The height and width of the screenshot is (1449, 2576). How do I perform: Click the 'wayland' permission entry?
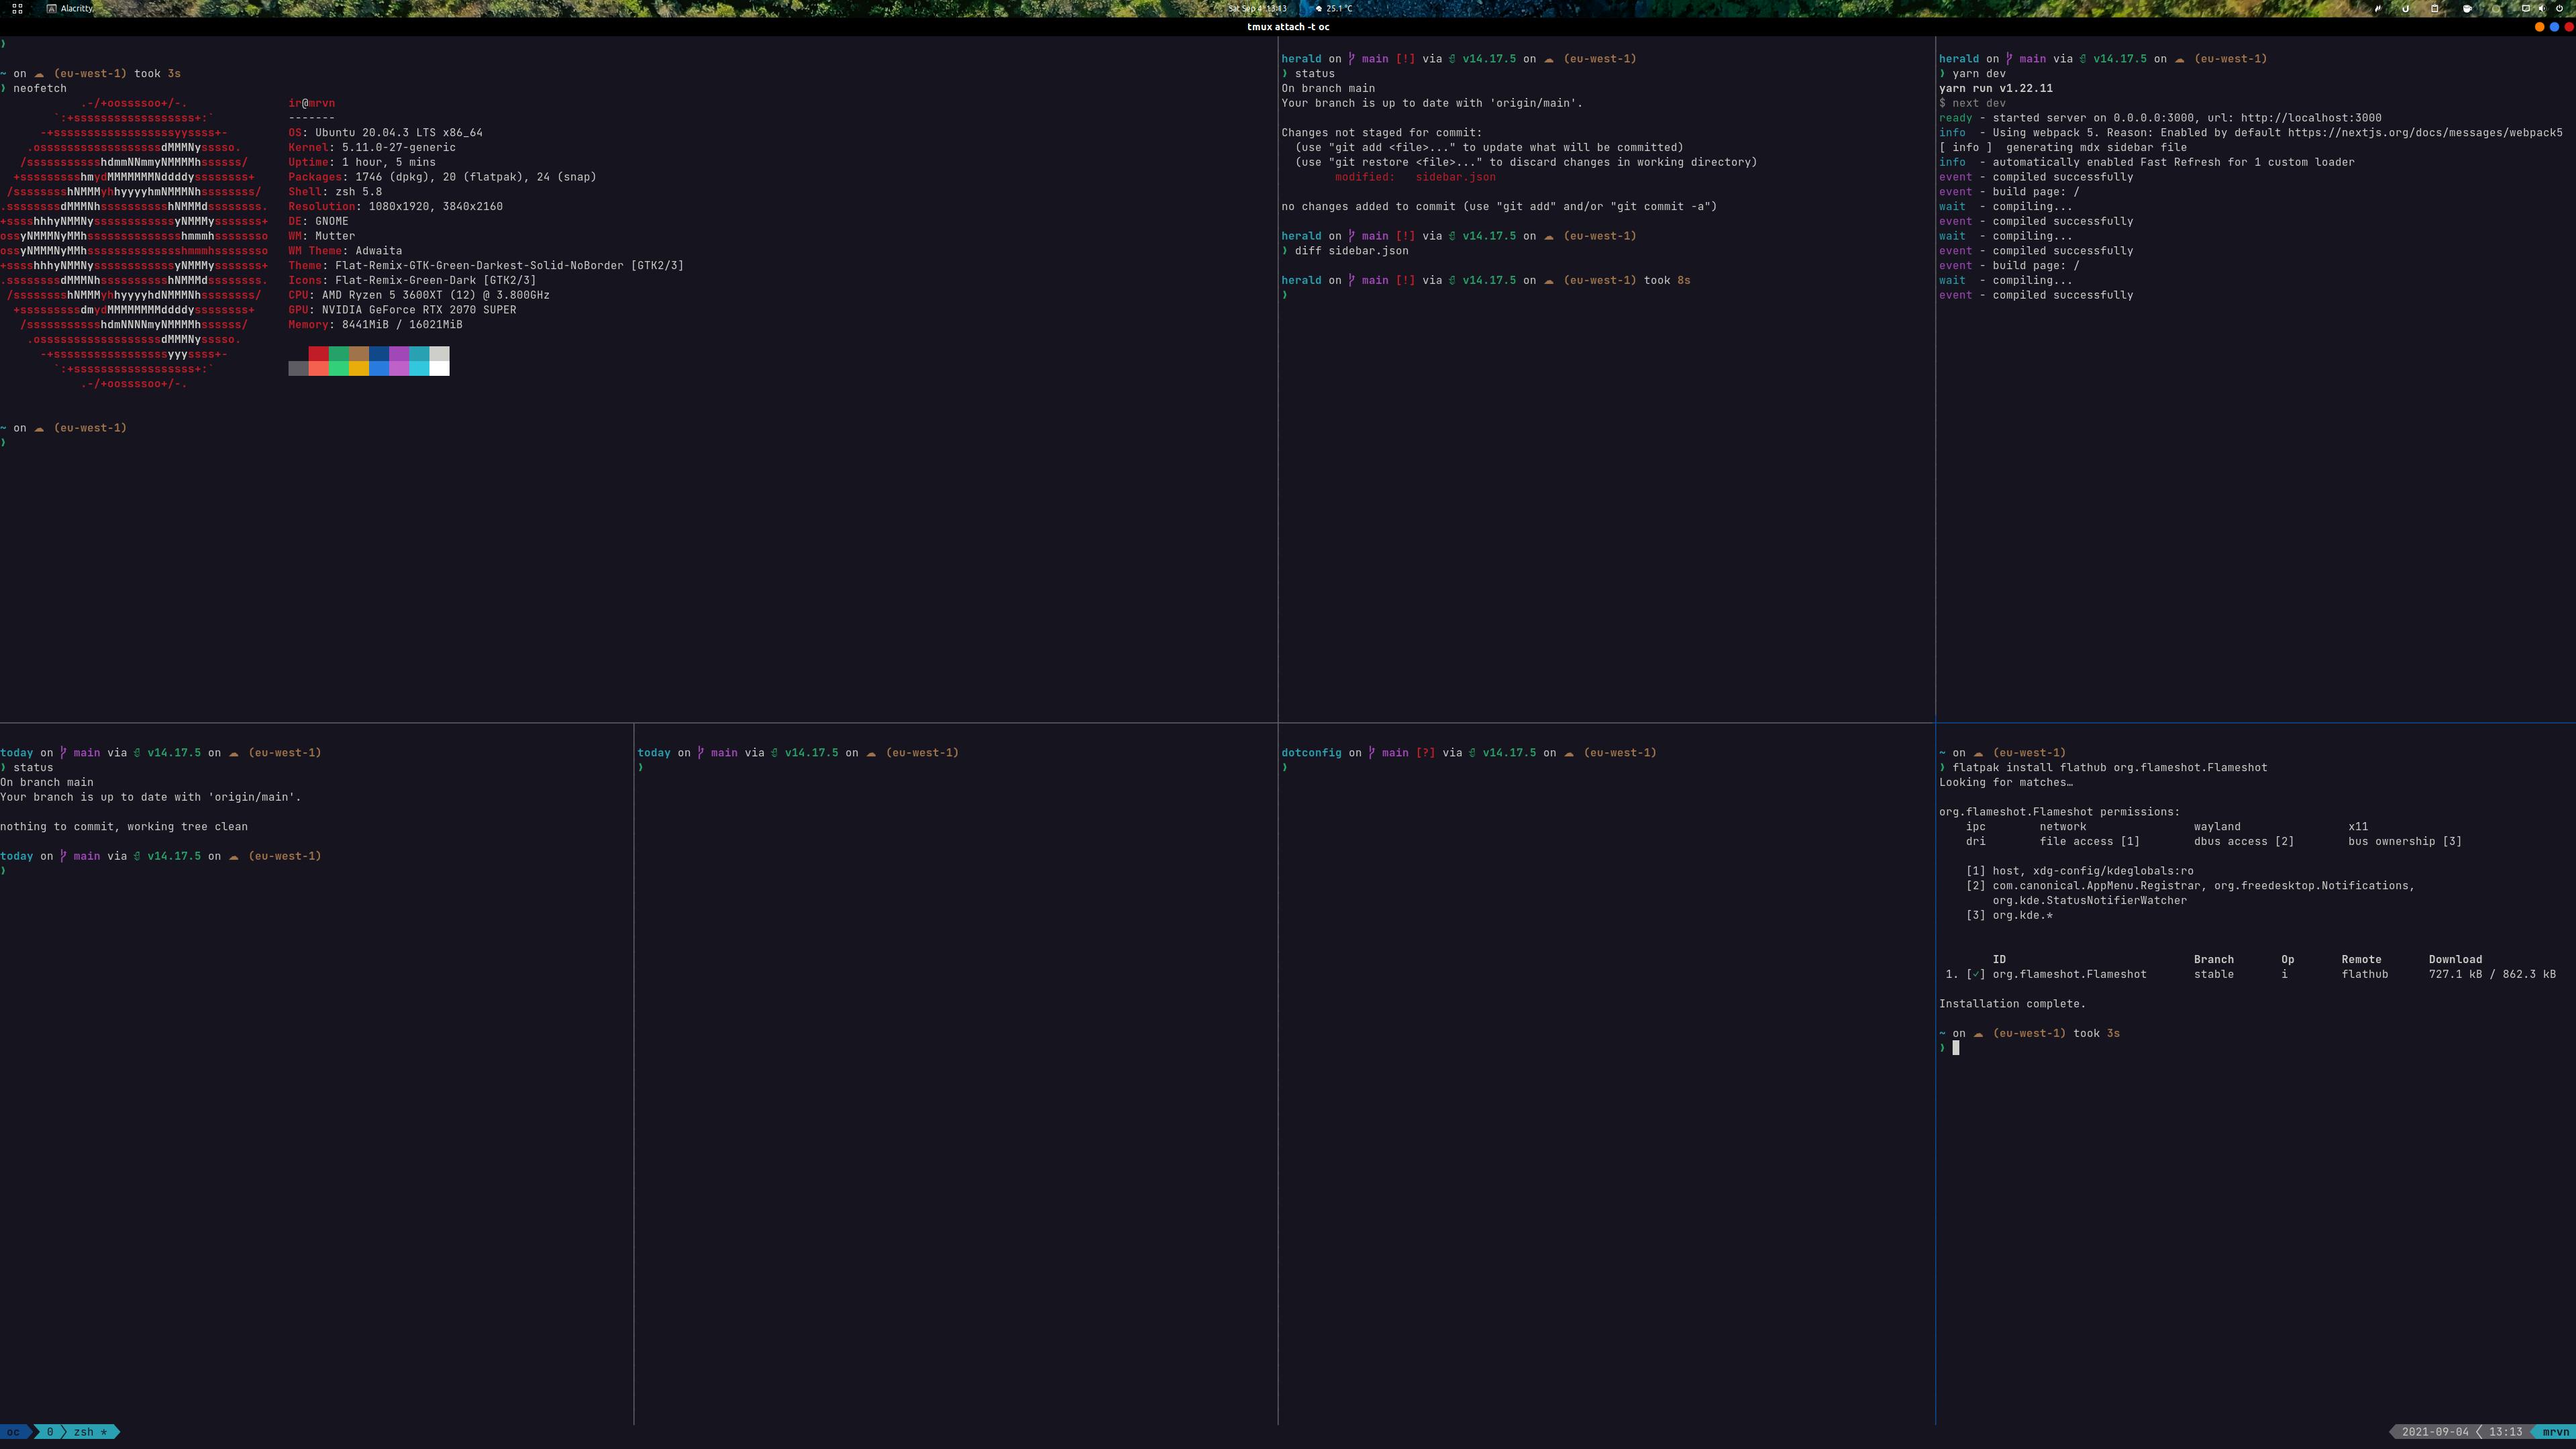click(x=2217, y=827)
